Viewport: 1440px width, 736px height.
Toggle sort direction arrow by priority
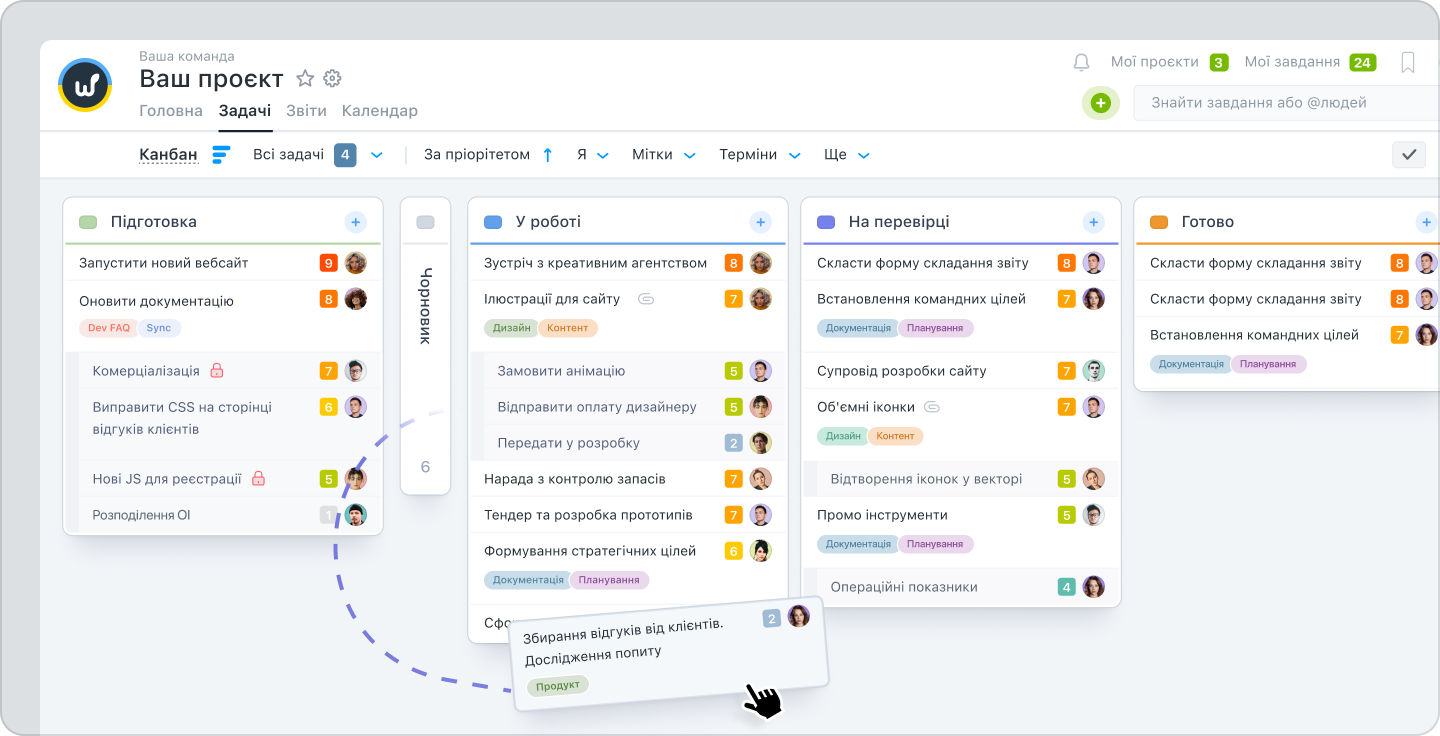point(547,155)
